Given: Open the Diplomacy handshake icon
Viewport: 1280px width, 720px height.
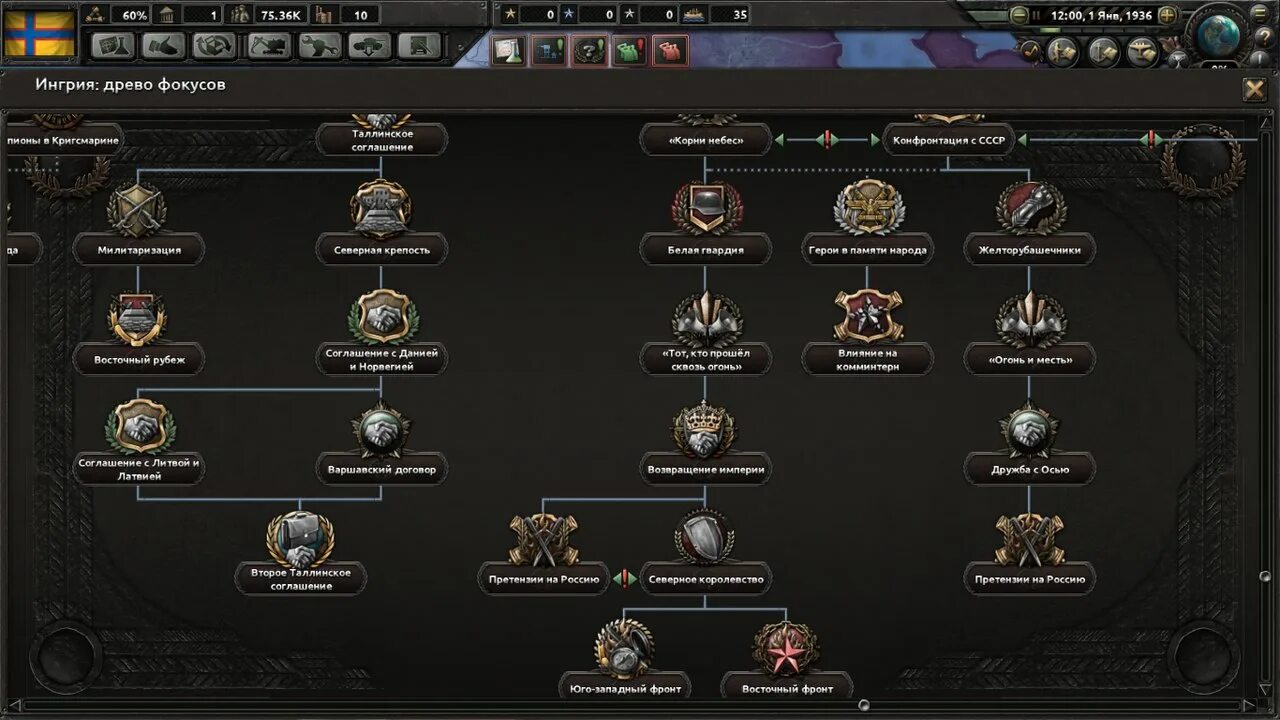Looking at the screenshot, I should coord(164,46).
